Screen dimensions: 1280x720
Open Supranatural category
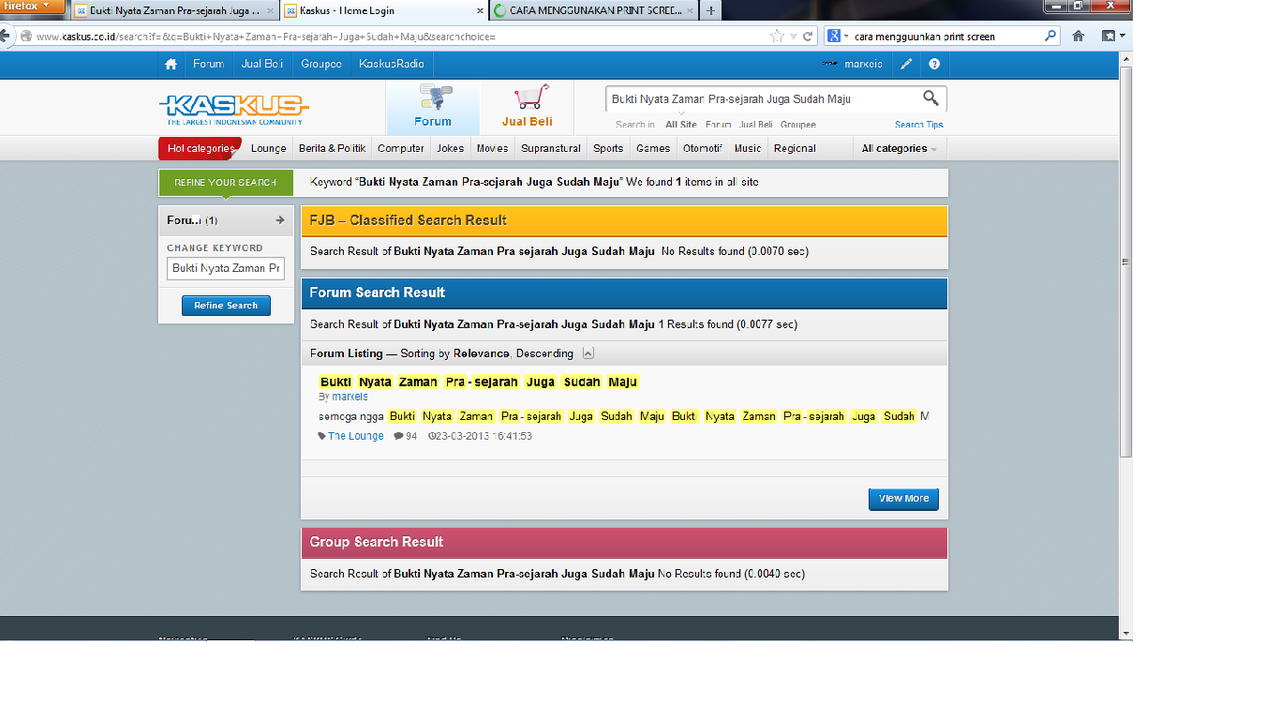click(x=551, y=148)
